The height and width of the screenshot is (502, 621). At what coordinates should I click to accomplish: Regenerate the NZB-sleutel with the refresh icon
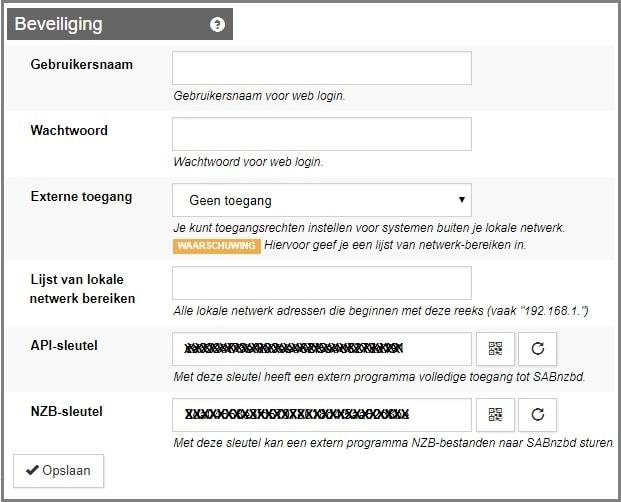pos(537,414)
